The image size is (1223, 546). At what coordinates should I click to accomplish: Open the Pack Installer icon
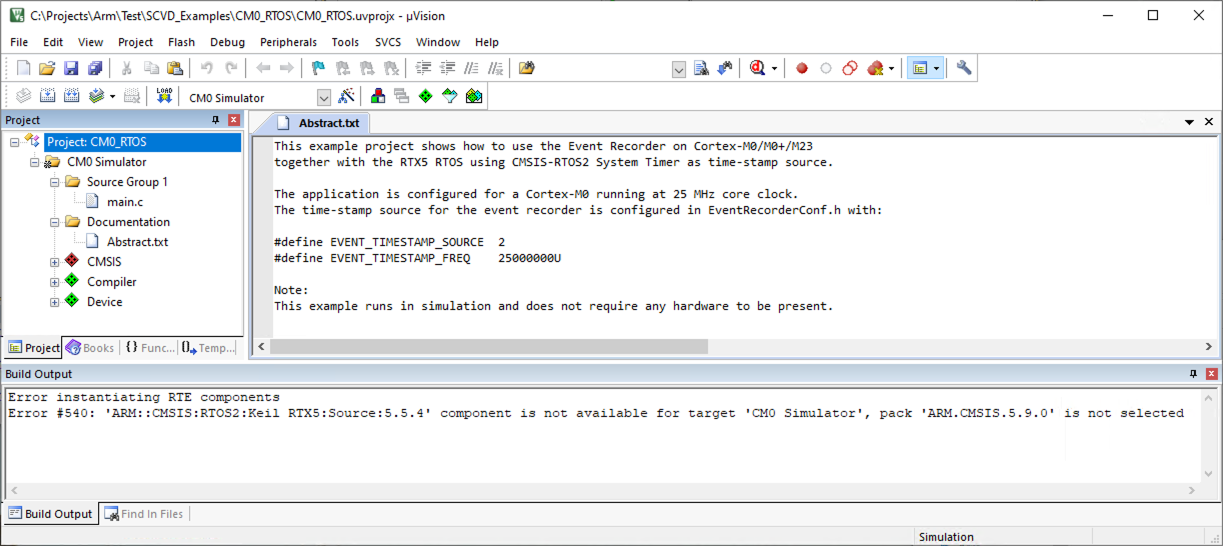(474, 96)
